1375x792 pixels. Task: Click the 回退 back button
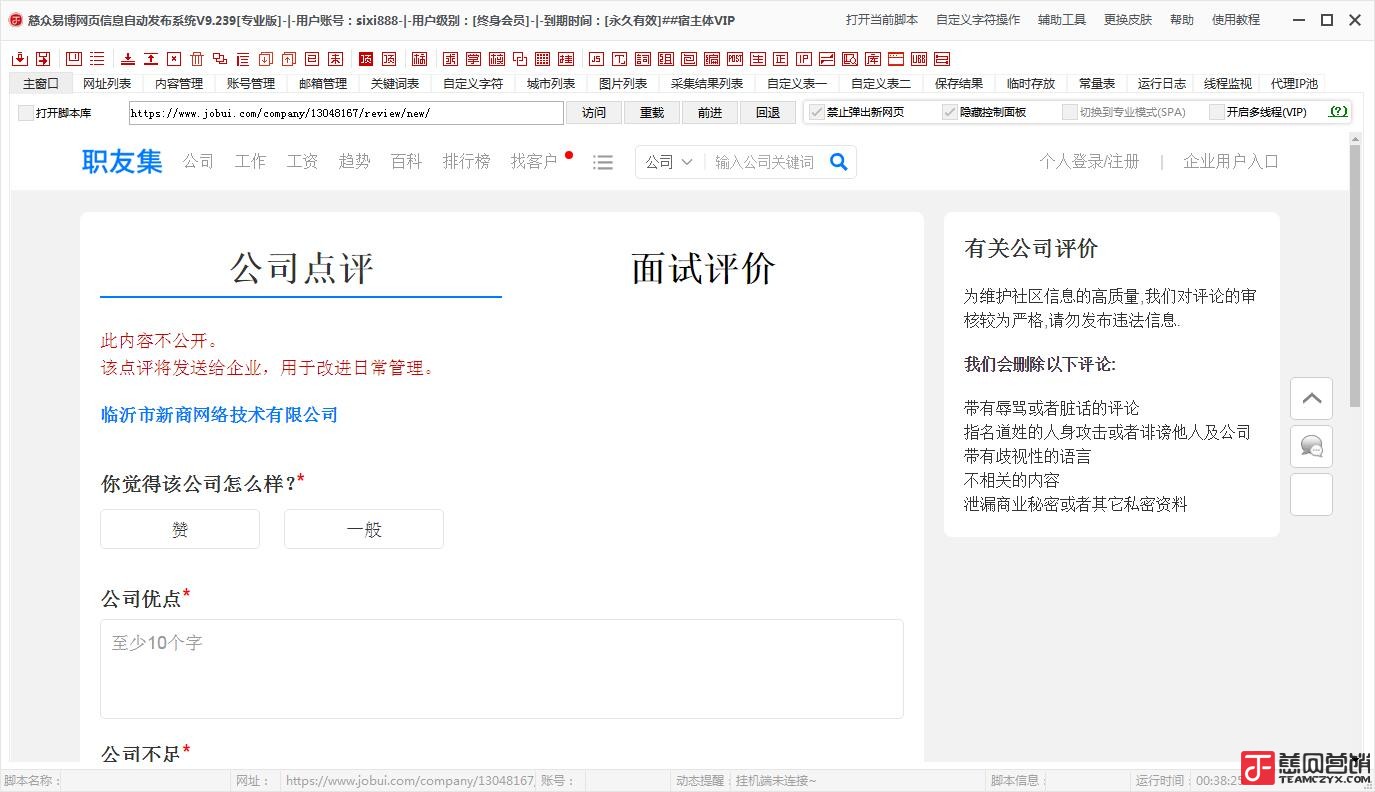tap(768, 113)
